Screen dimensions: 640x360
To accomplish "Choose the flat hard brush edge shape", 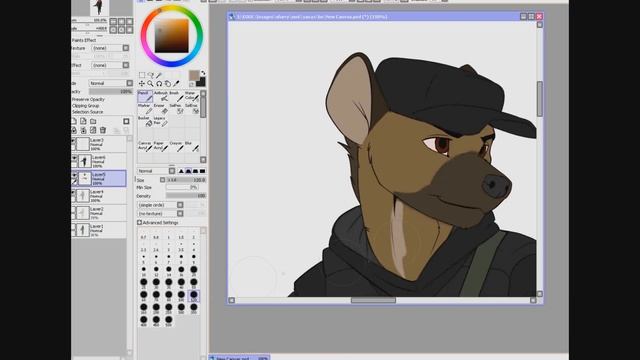I will point(202,171).
